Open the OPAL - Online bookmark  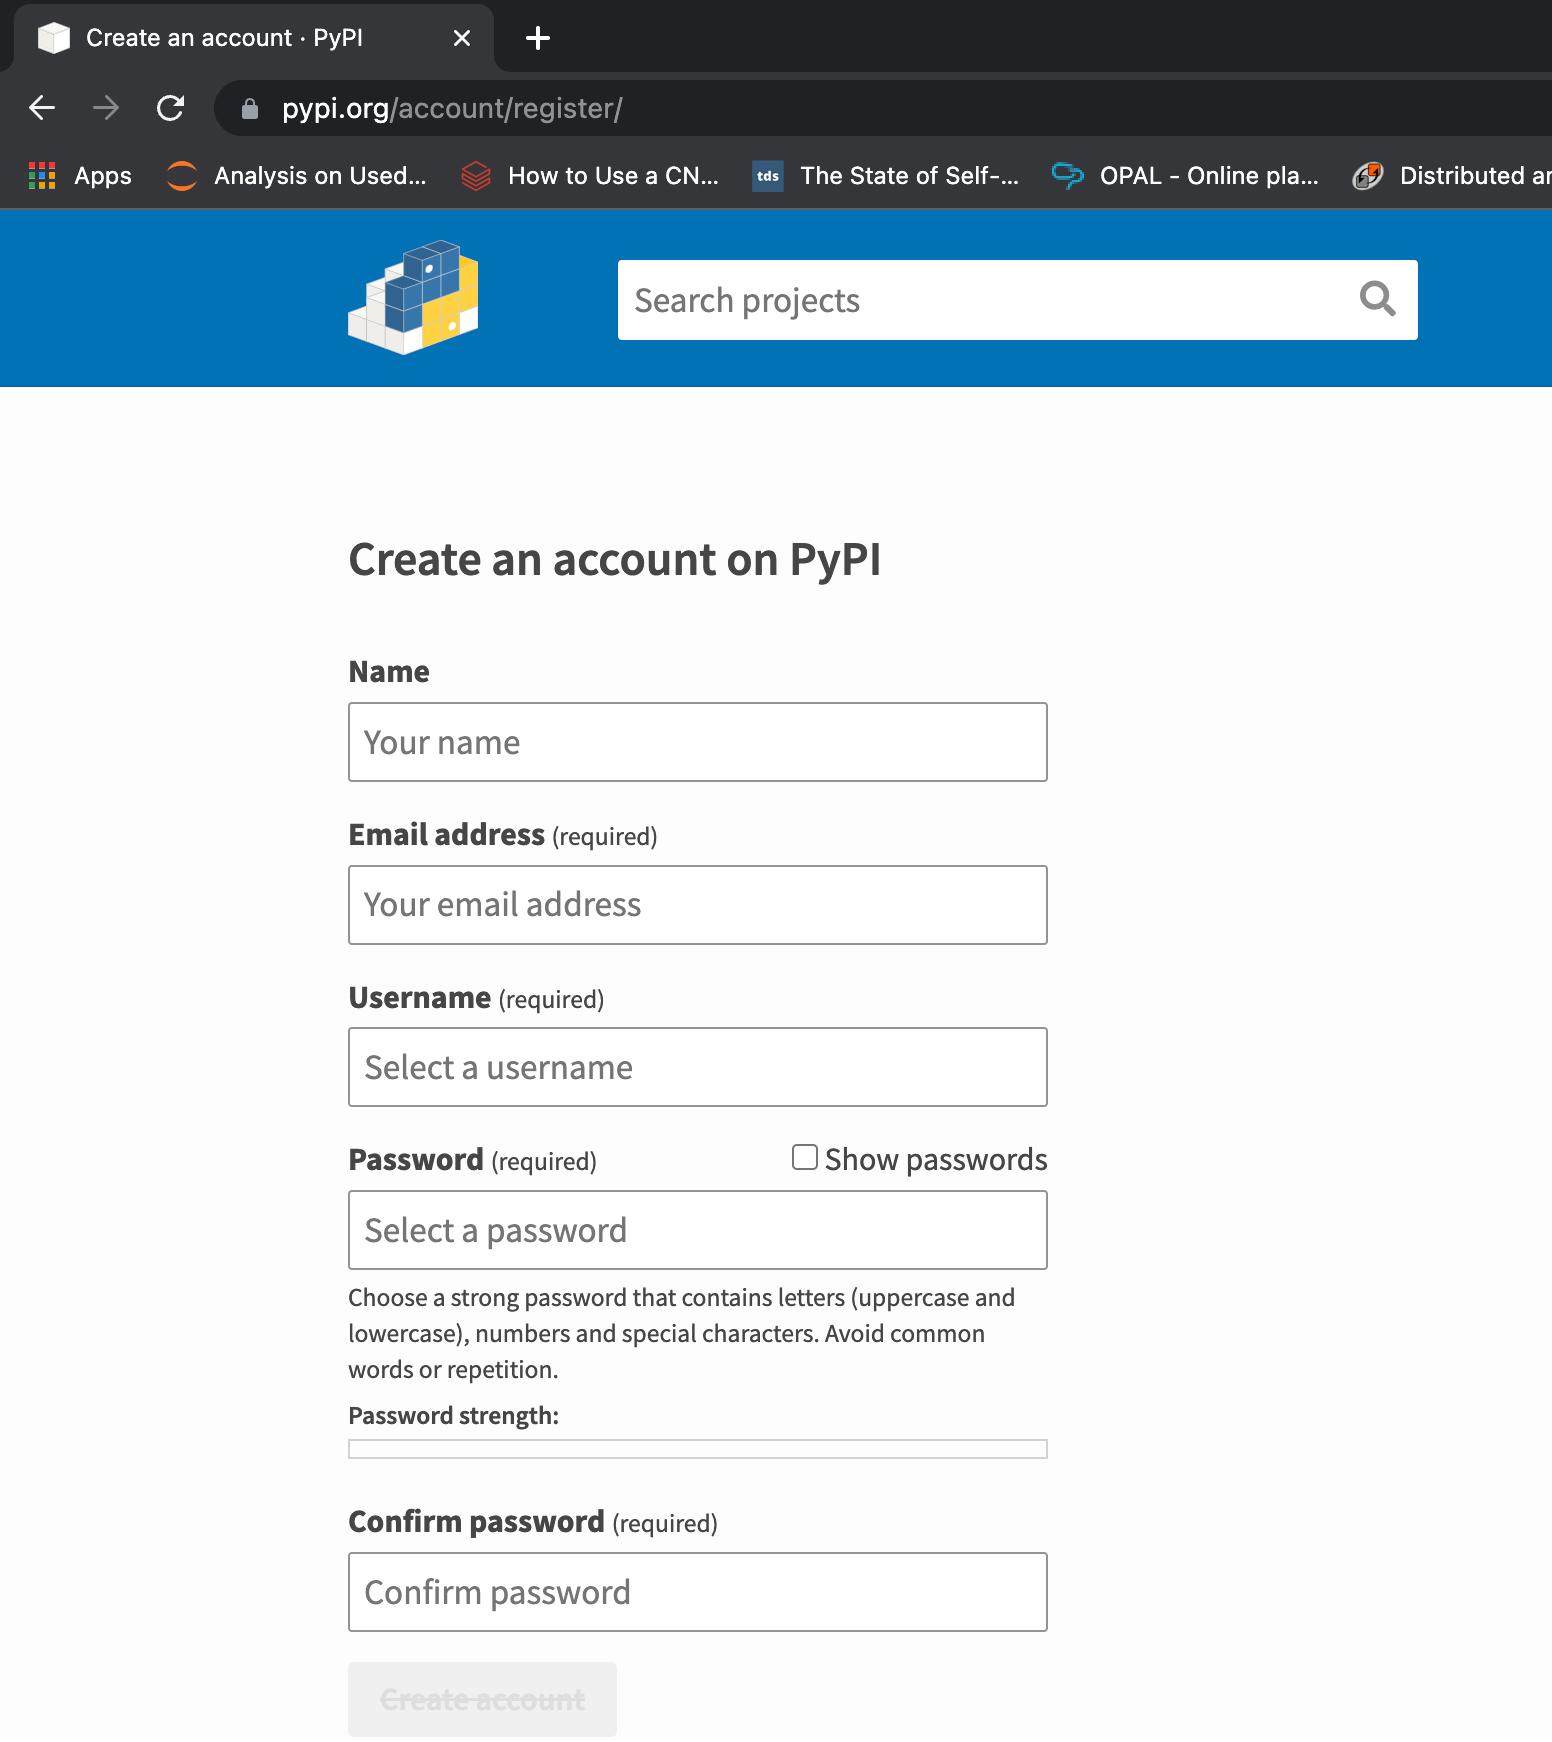[x=1186, y=176]
